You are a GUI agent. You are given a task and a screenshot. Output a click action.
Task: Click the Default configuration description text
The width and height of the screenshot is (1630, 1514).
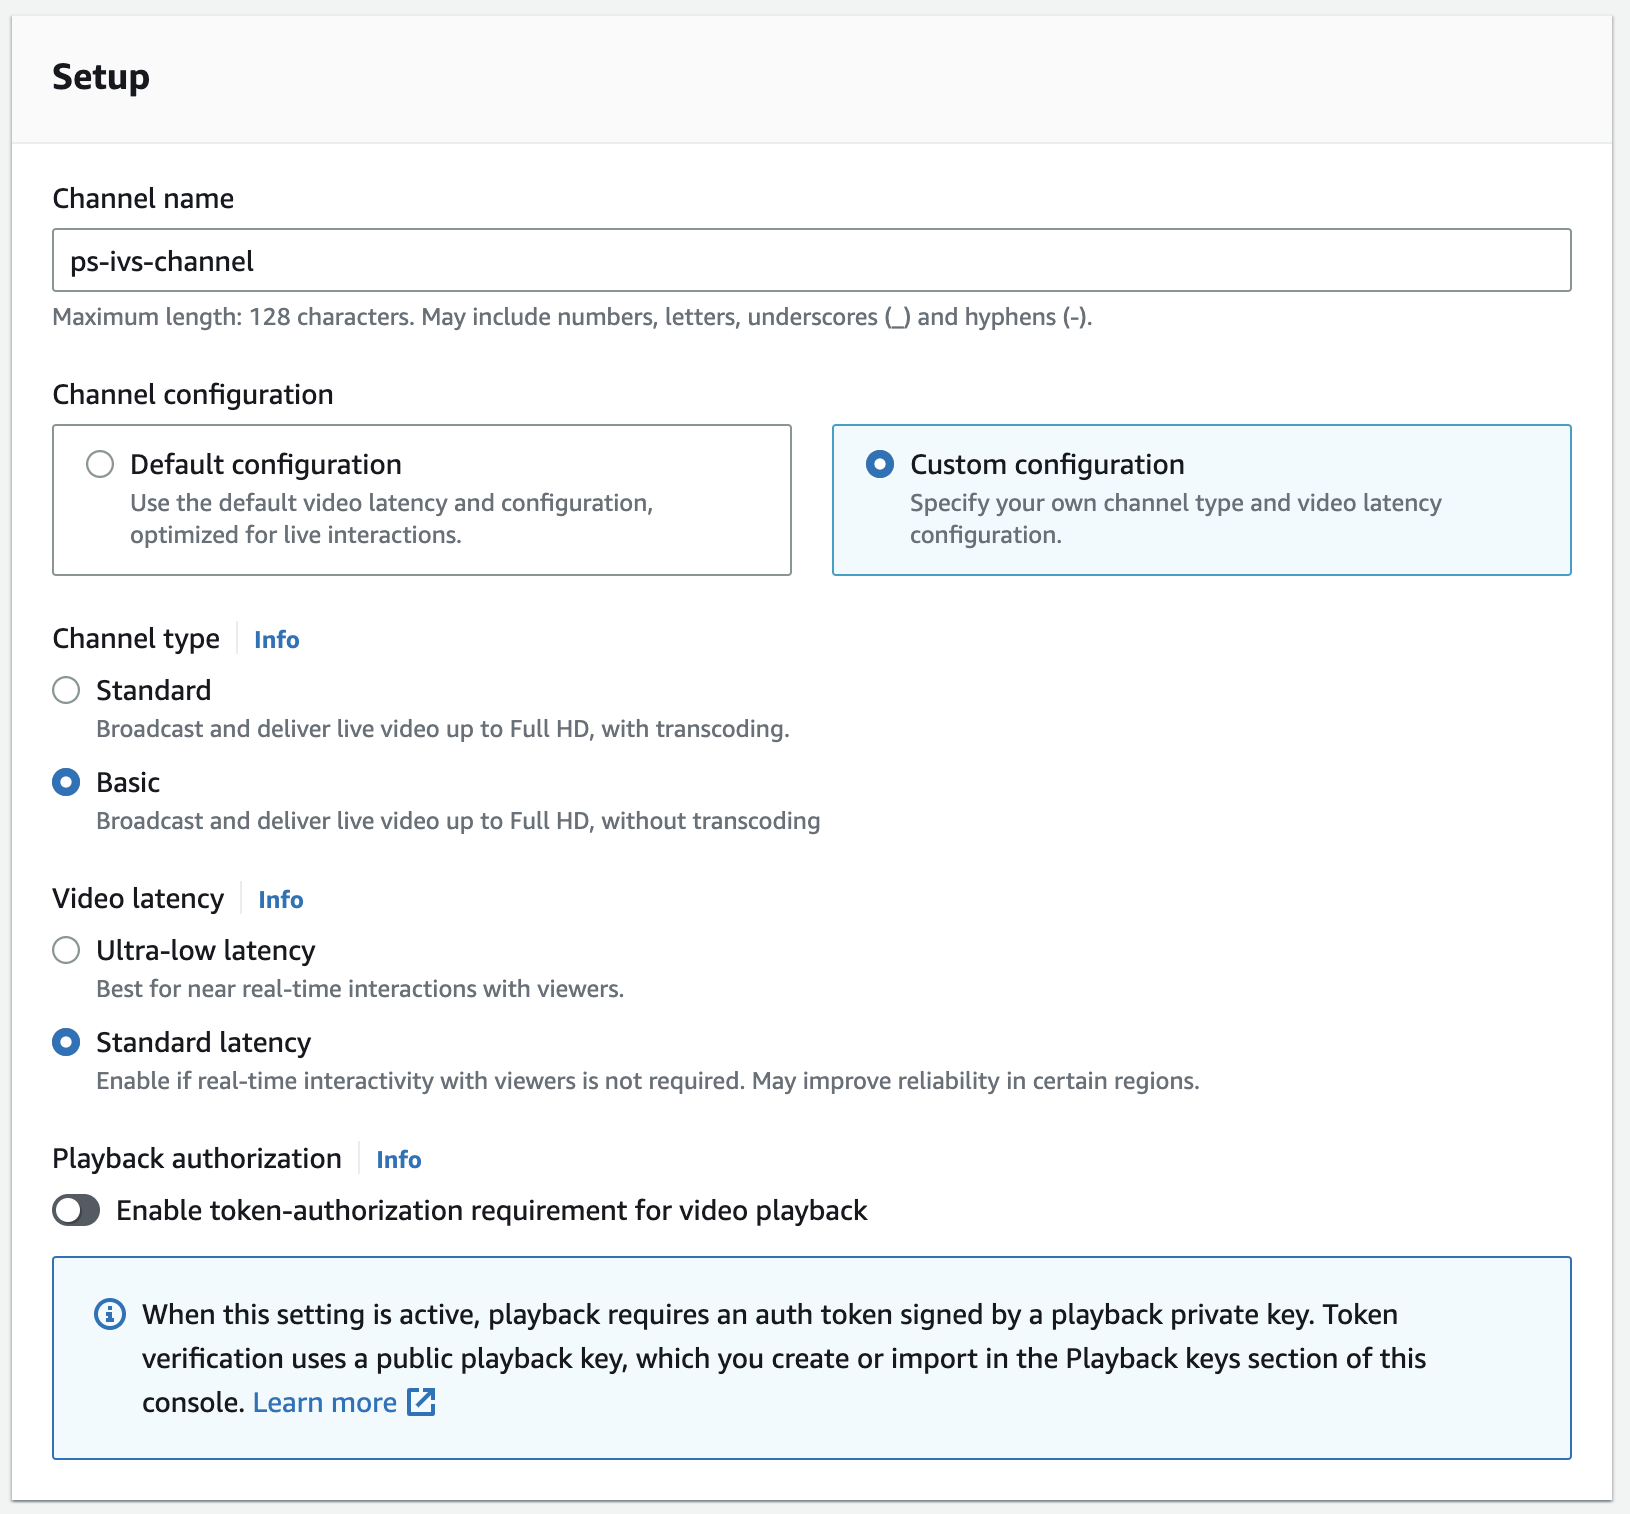[x=391, y=518]
